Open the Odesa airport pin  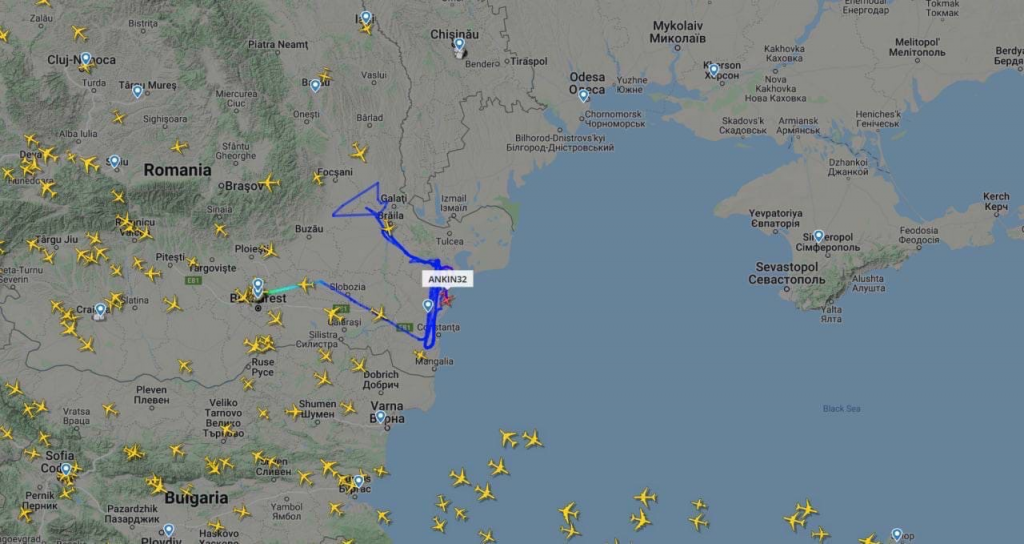pyautogui.click(x=583, y=96)
